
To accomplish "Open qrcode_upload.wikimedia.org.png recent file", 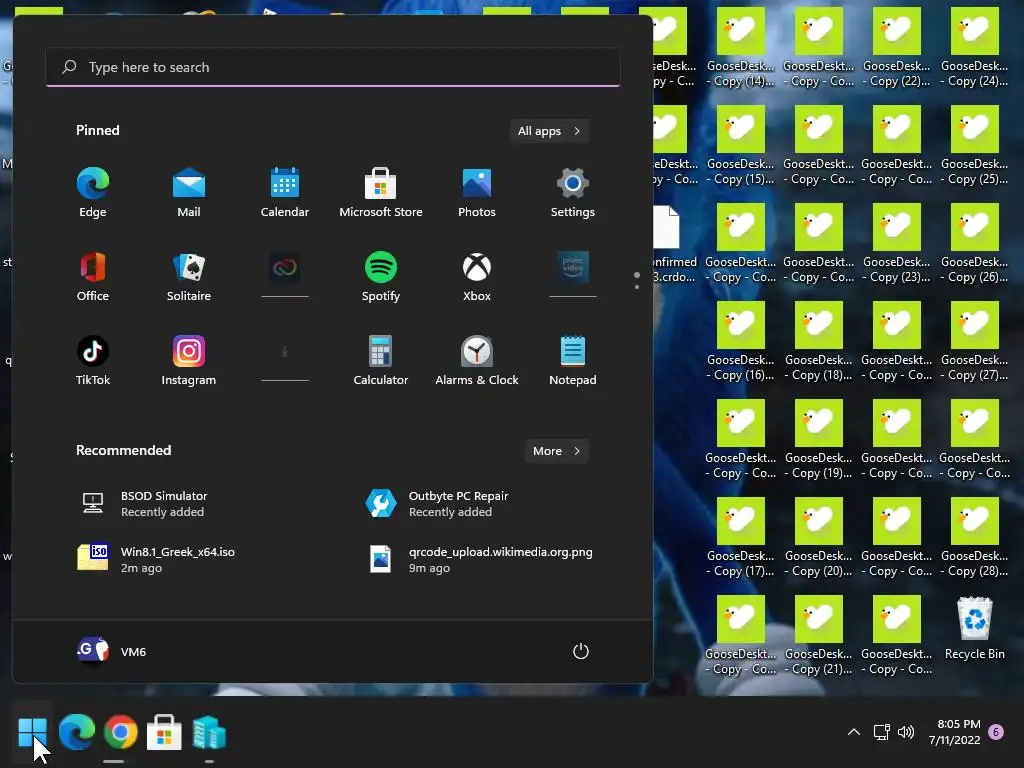I will [483, 560].
